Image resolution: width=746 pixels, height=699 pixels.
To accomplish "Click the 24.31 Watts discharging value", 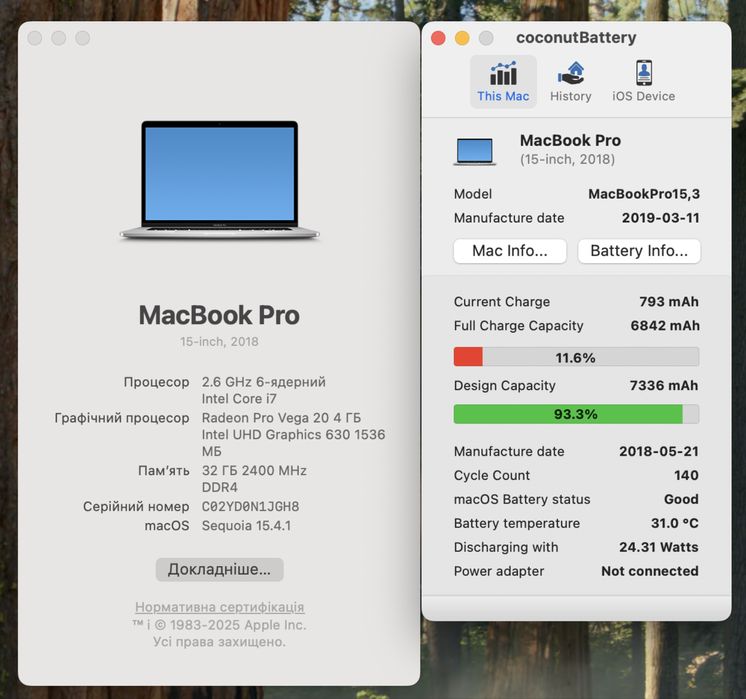I will click(658, 547).
